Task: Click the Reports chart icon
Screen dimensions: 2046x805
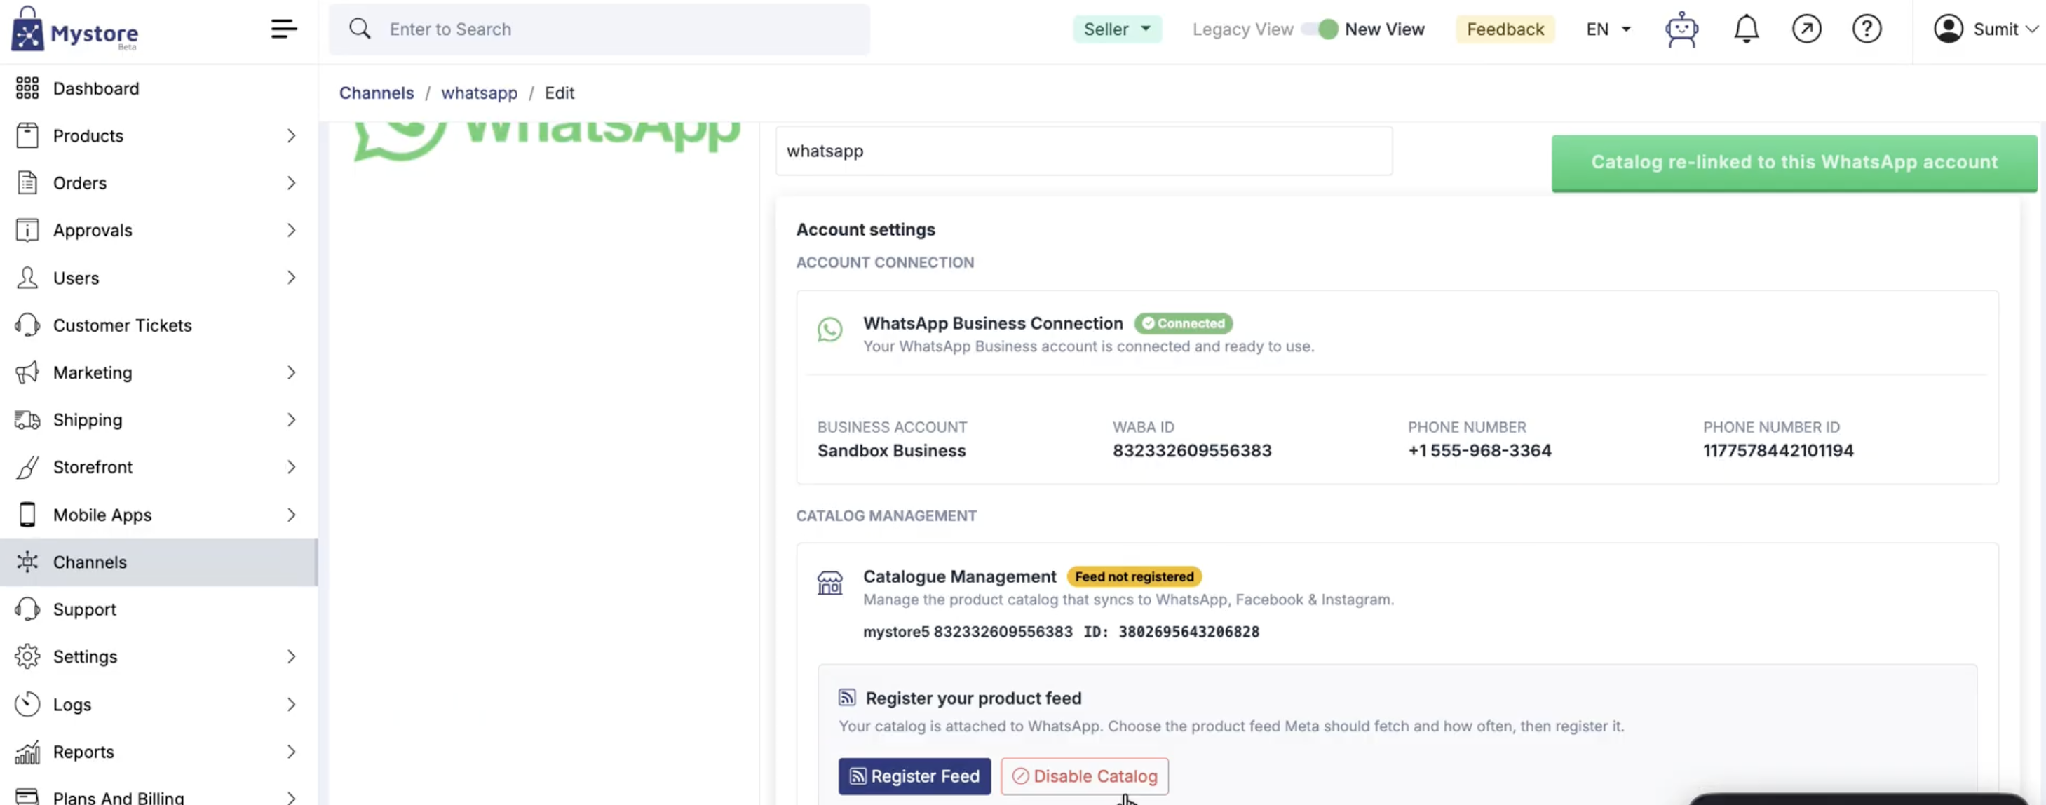Action: tap(28, 751)
